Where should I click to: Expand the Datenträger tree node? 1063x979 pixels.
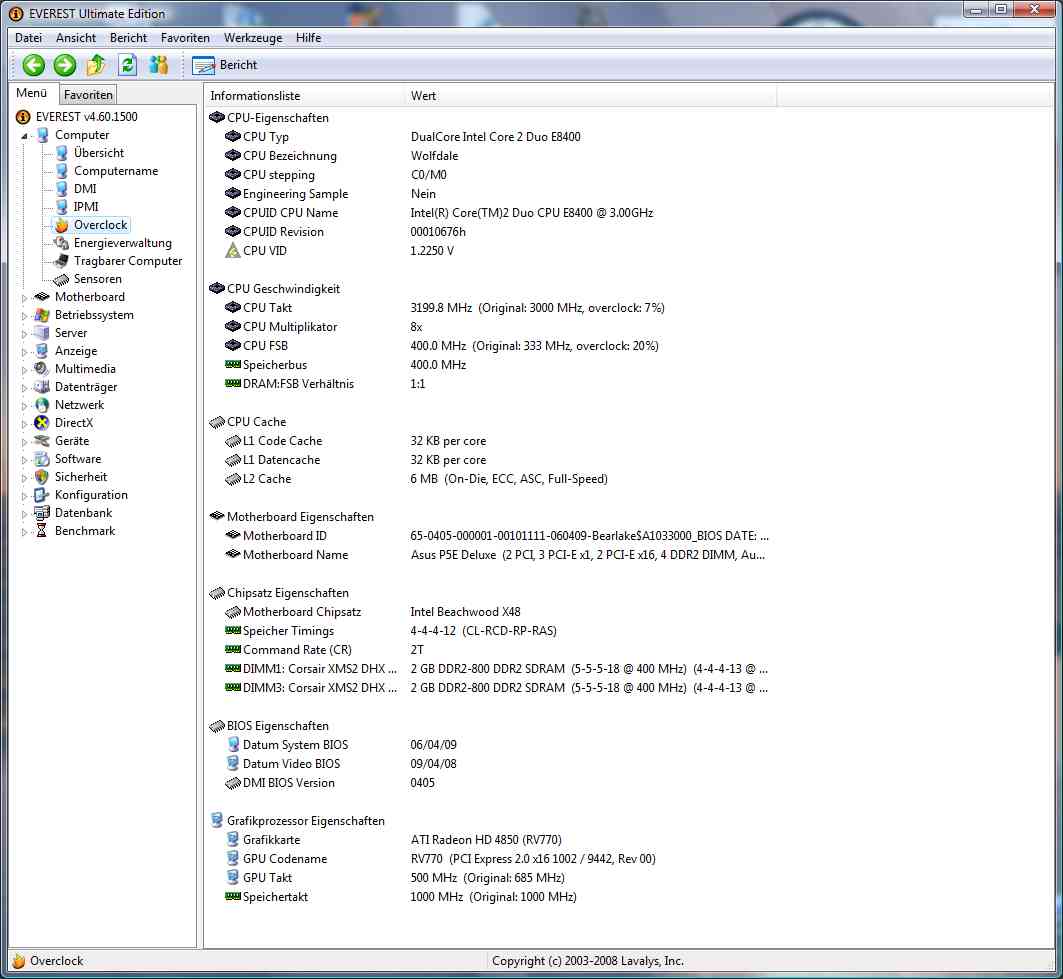tap(24, 388)
